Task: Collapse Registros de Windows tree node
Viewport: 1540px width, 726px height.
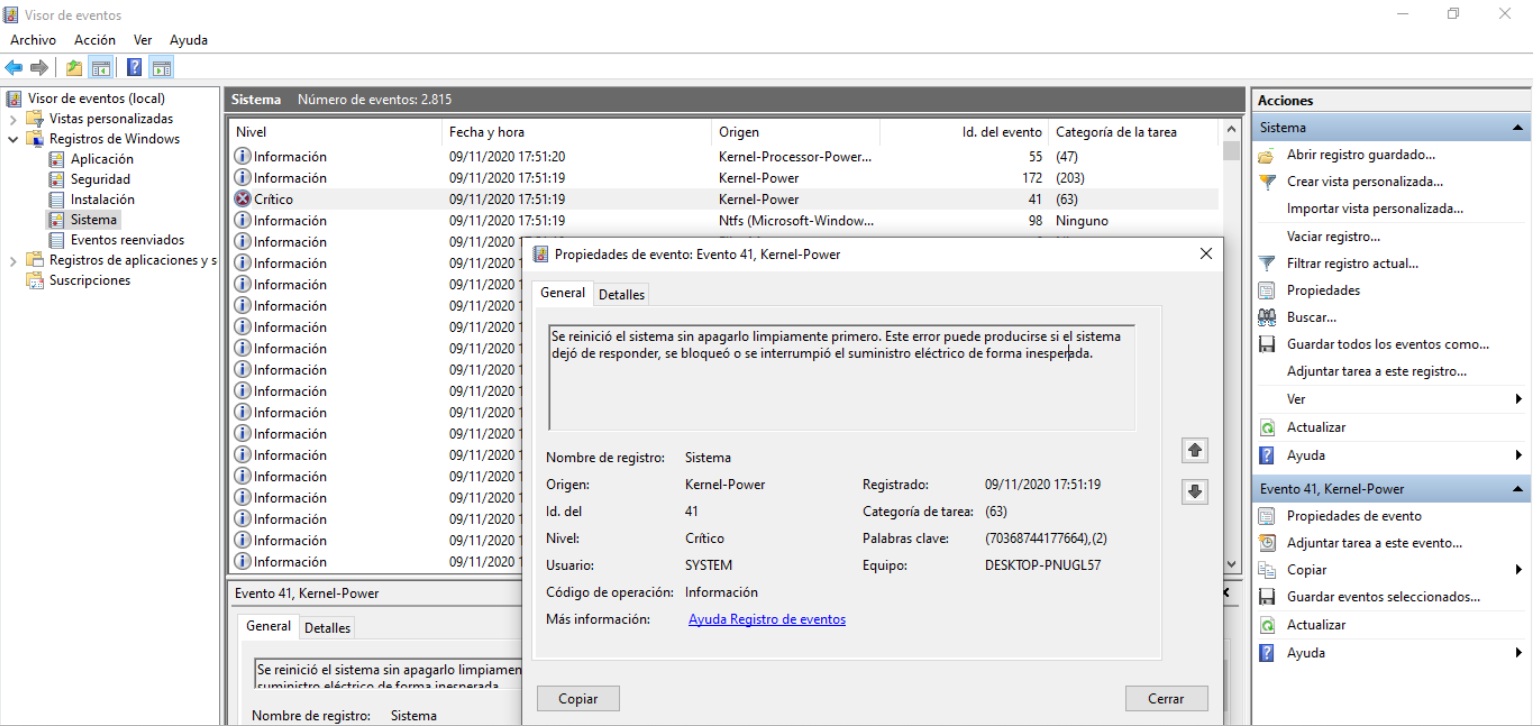Action: coord(14,139)
